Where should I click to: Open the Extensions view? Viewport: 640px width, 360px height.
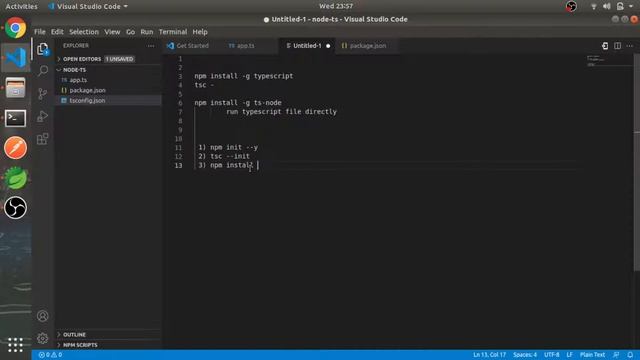pyautogui.click(x=42, y=139)
